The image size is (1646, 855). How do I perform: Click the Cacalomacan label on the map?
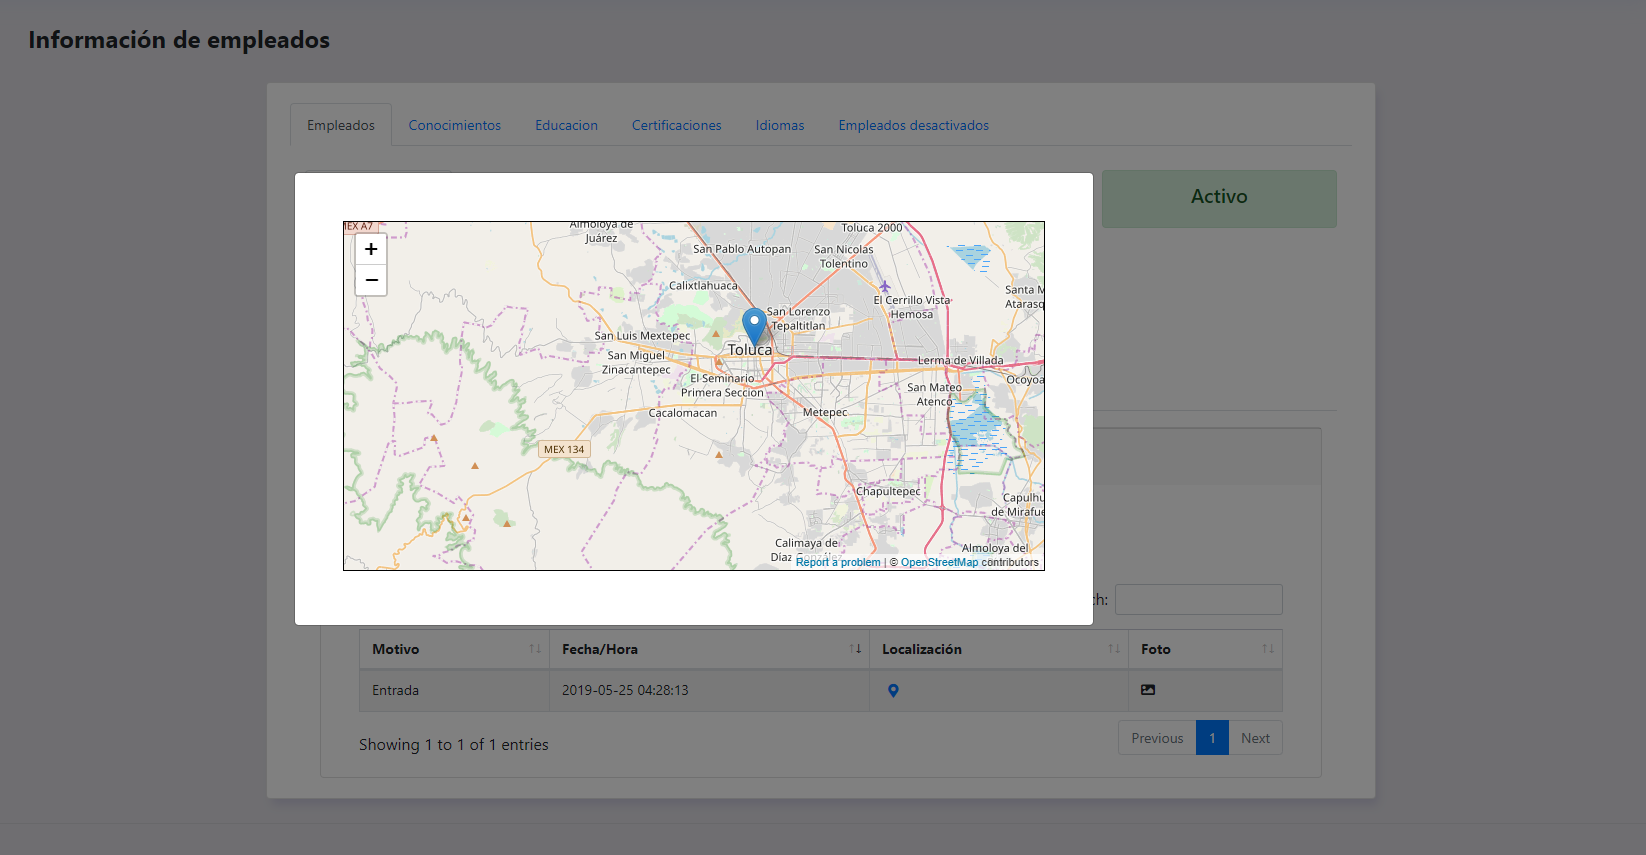(x=682, y=413)
